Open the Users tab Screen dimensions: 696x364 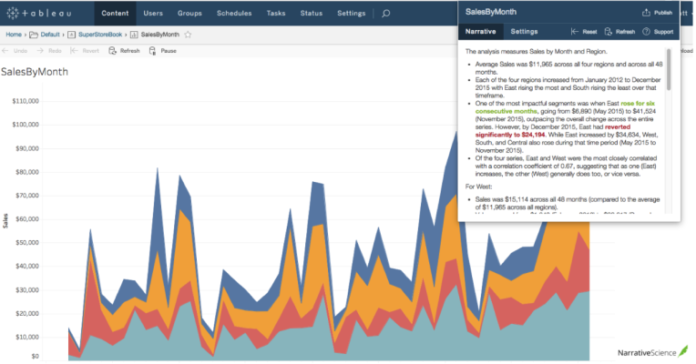(153, 13)
